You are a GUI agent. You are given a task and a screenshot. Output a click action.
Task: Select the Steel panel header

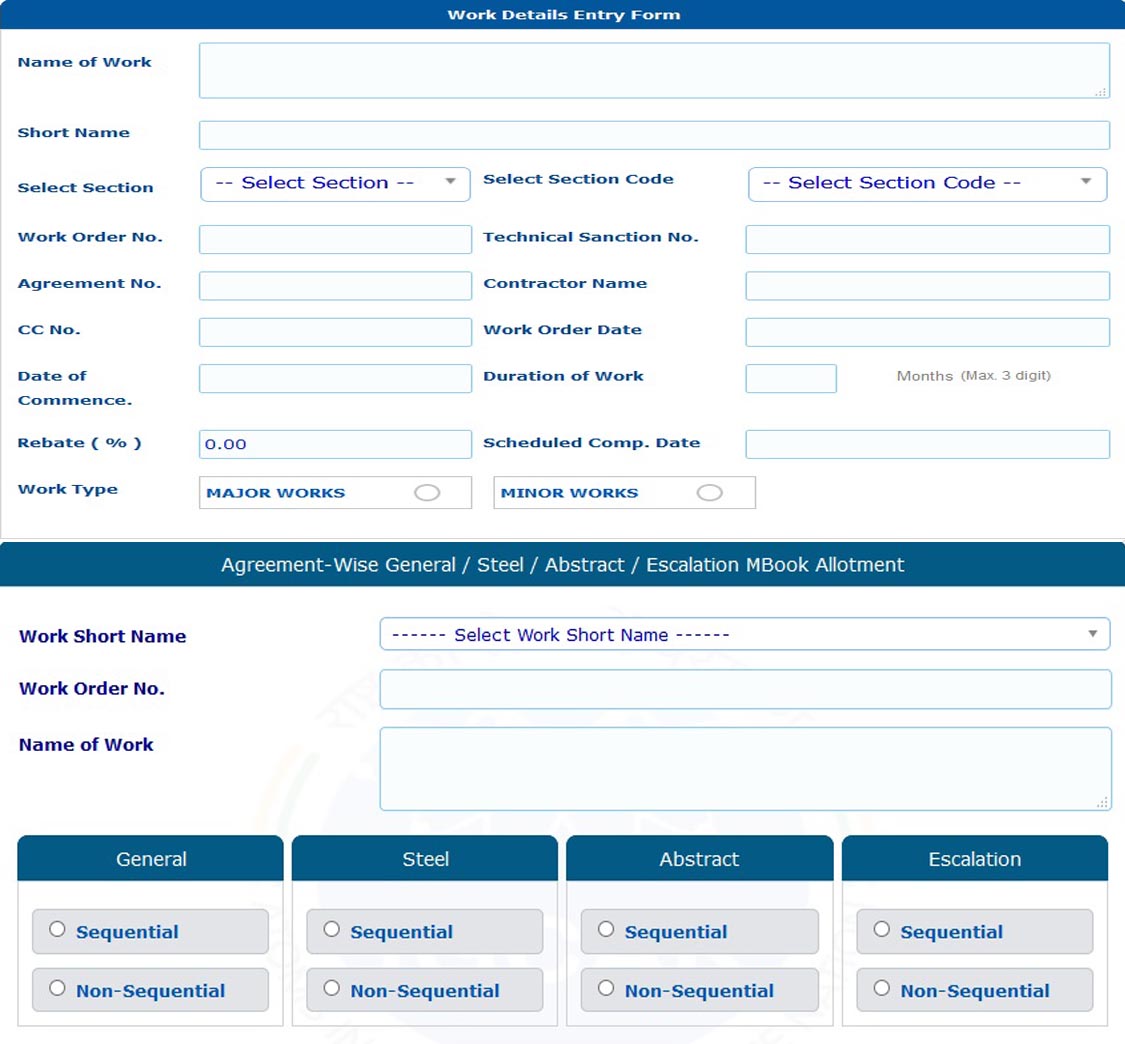[424, 859]
